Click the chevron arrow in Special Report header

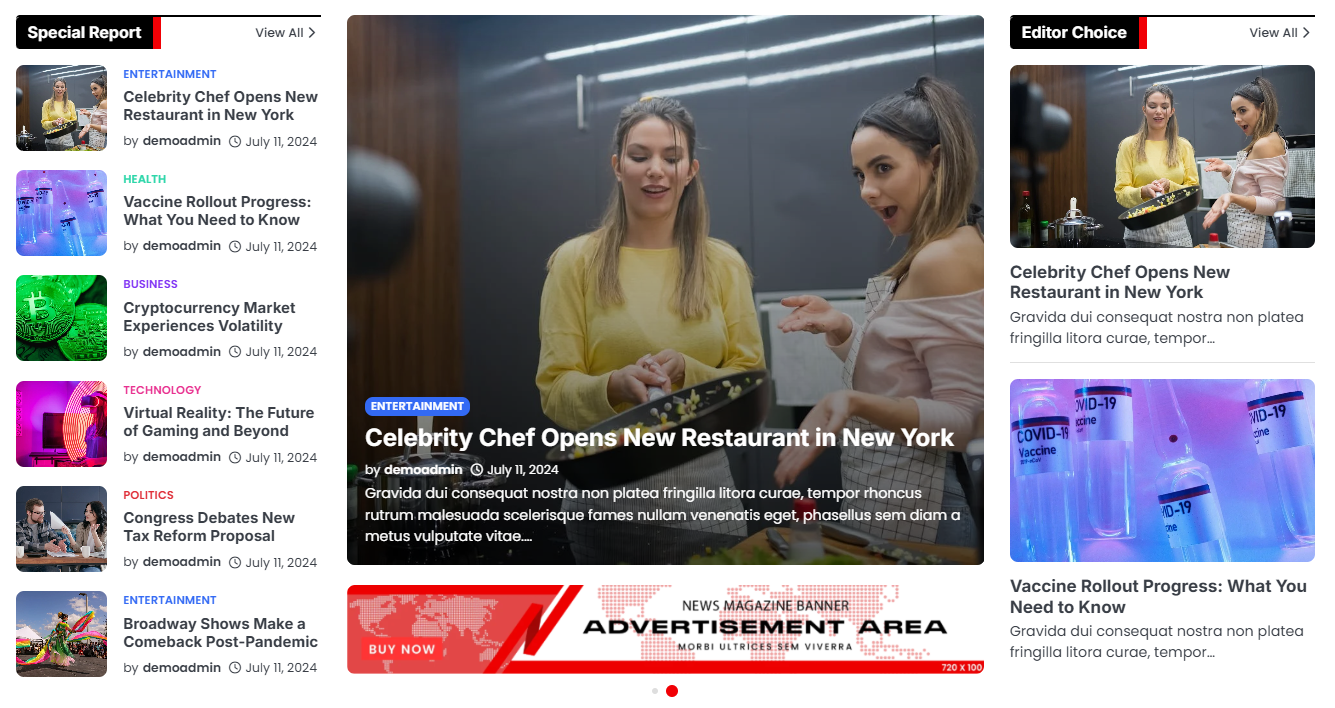pyautogui.click(x=312, y=33)
